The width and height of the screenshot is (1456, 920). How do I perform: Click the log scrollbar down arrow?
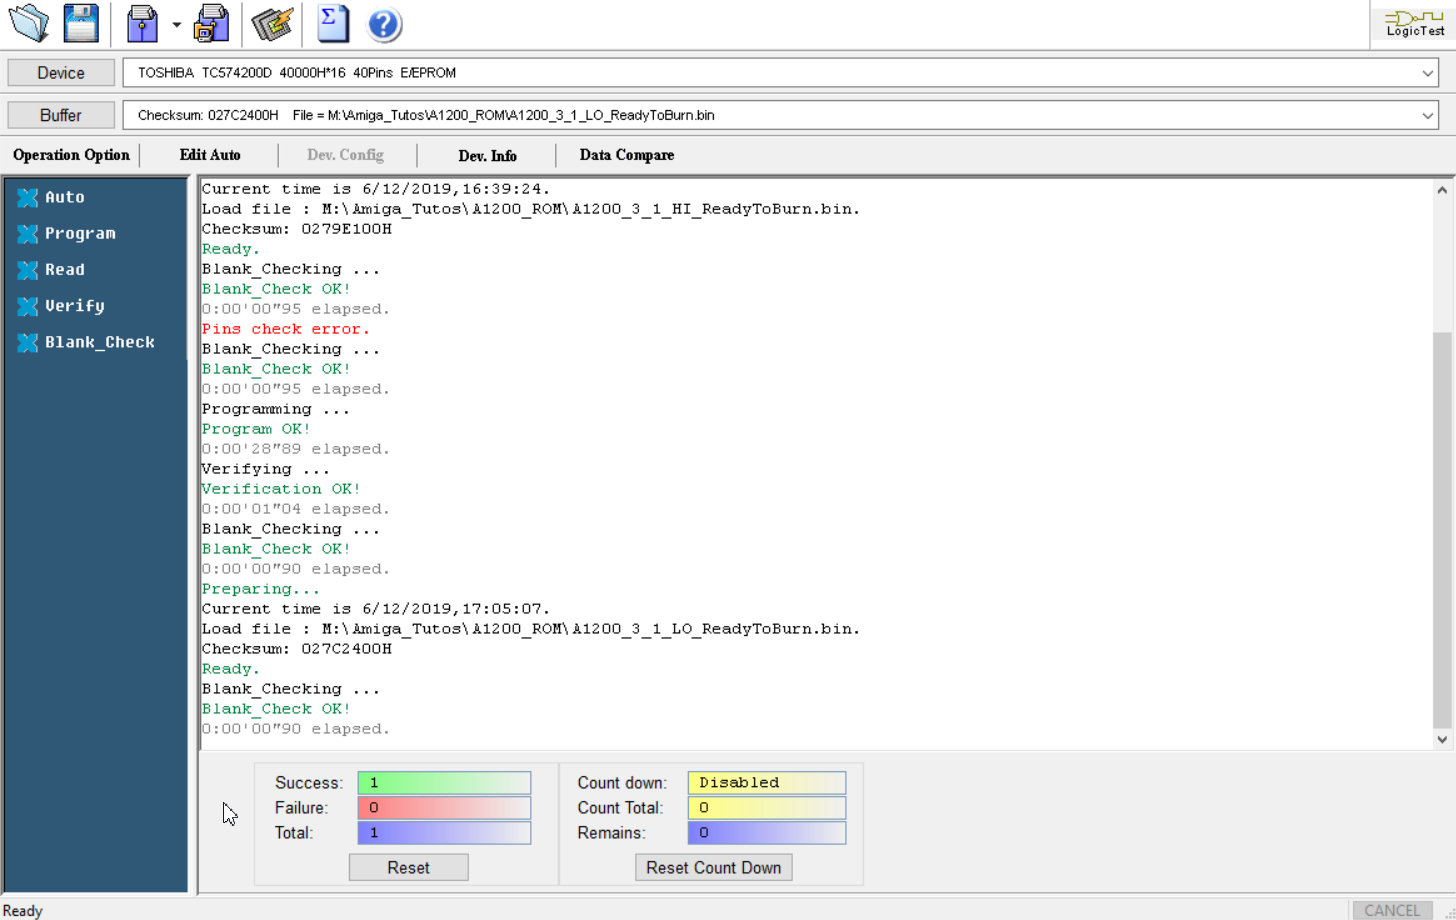point(1441,740)
